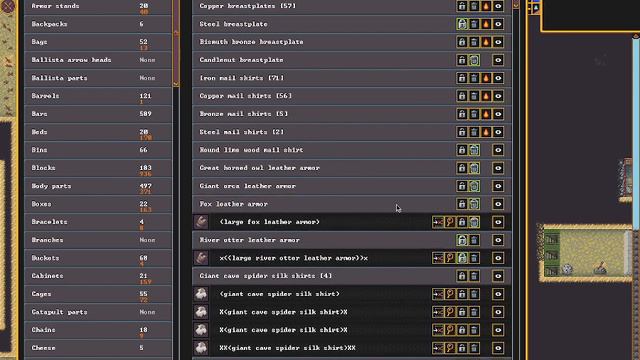
Task: Select the Backpacks category
Action: [x=98, y=24]
